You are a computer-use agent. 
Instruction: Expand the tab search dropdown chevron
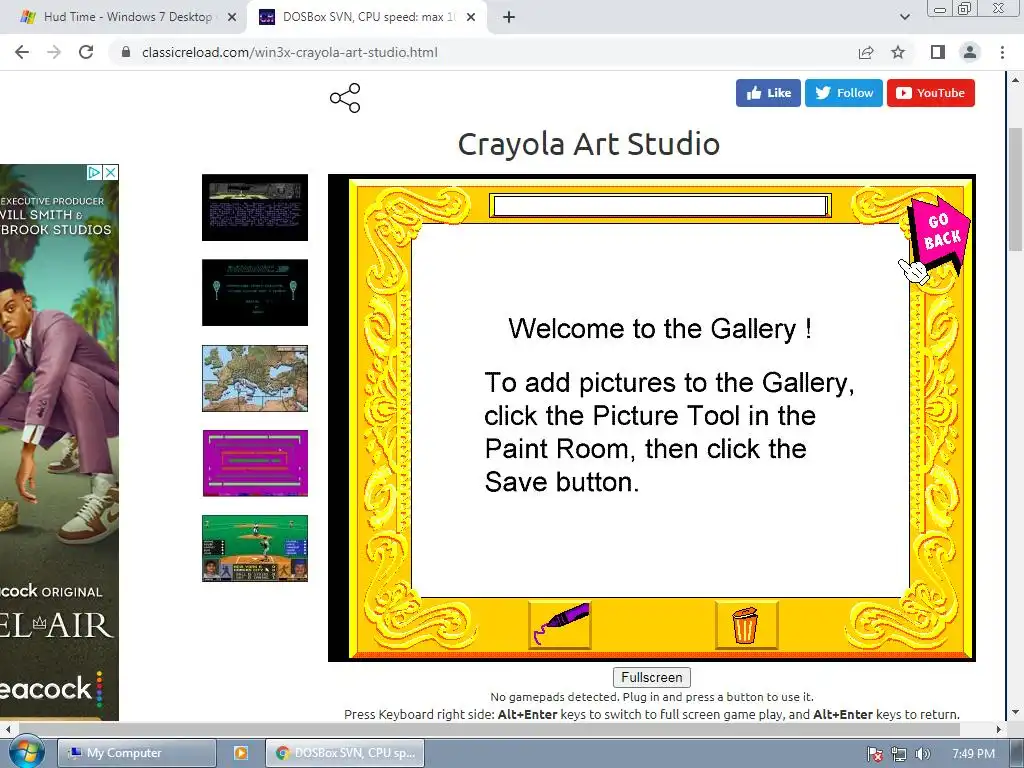(904, 17)
